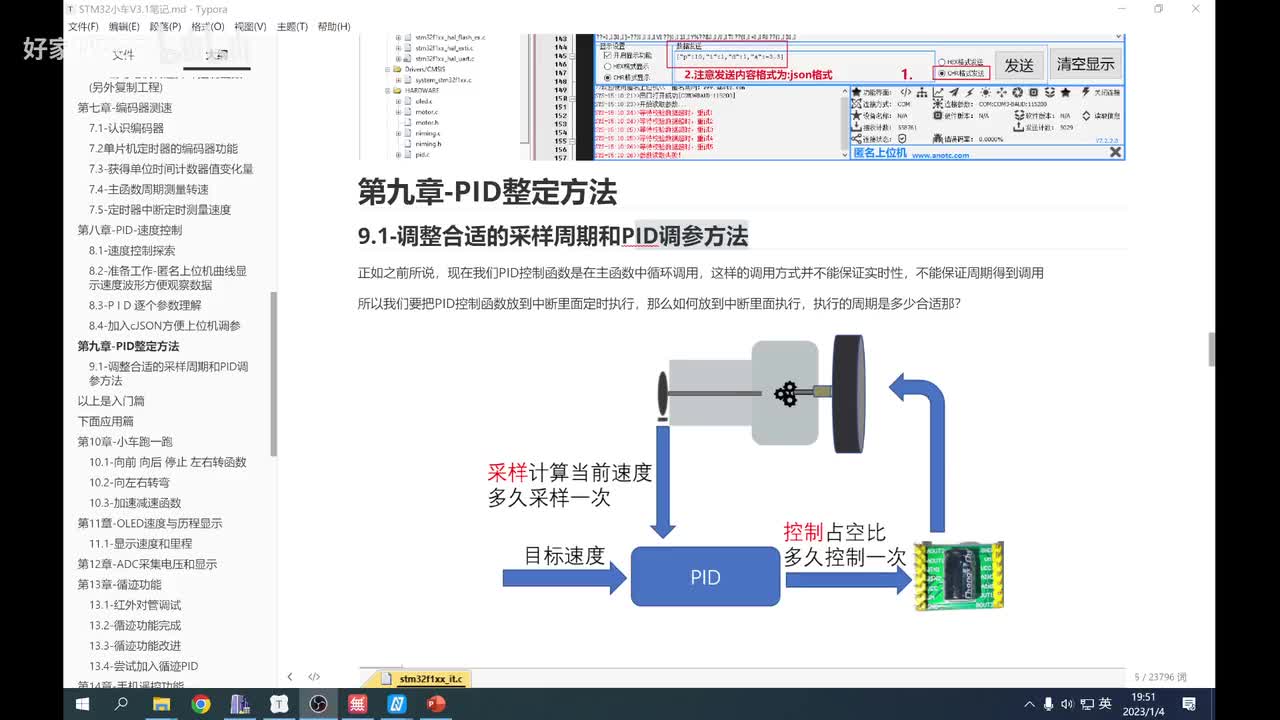Image resolution: width=1280 pixels, height=720 pixels.
Task: Go to outline item 7.2-单片机定时器的编码器功能
Action: [163, 148]
